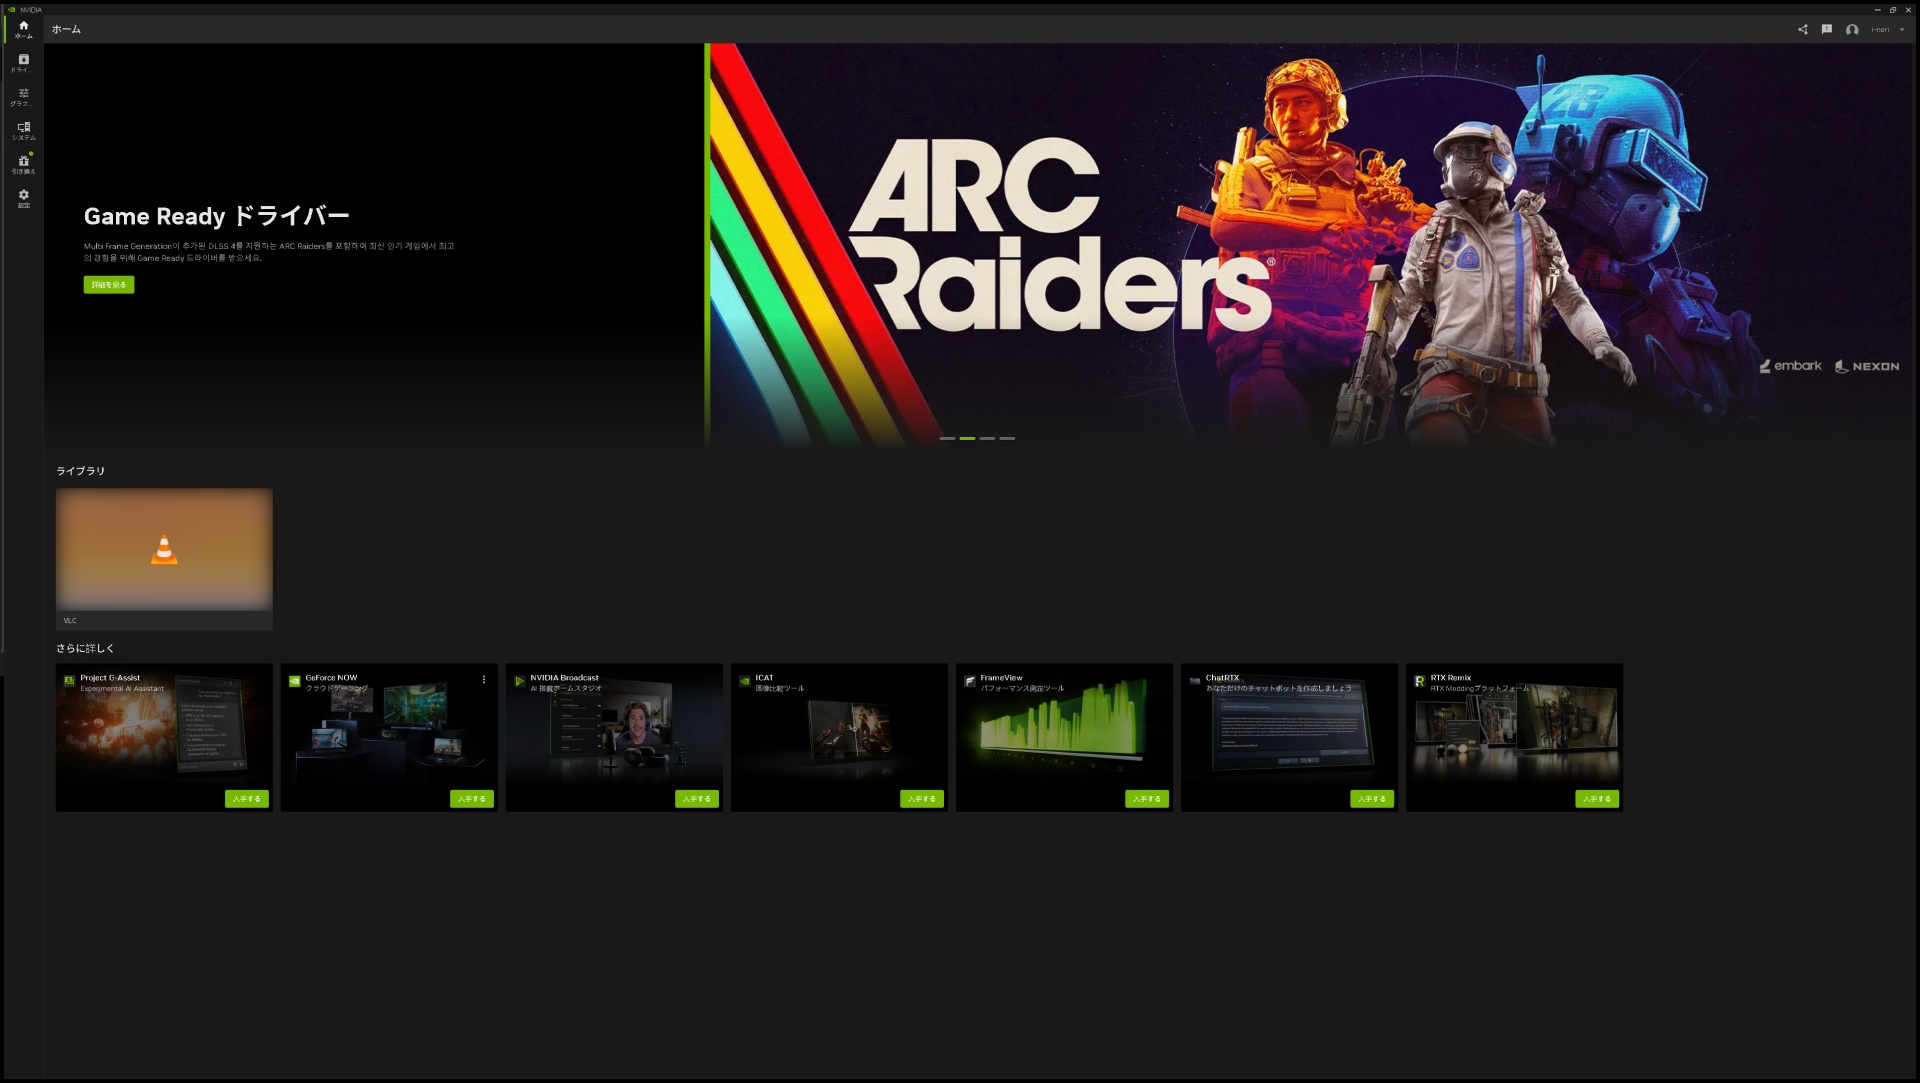Open the i-nori account dropdown
The height and width of the screenshot is (1083, 1920).
[1884, 29]
